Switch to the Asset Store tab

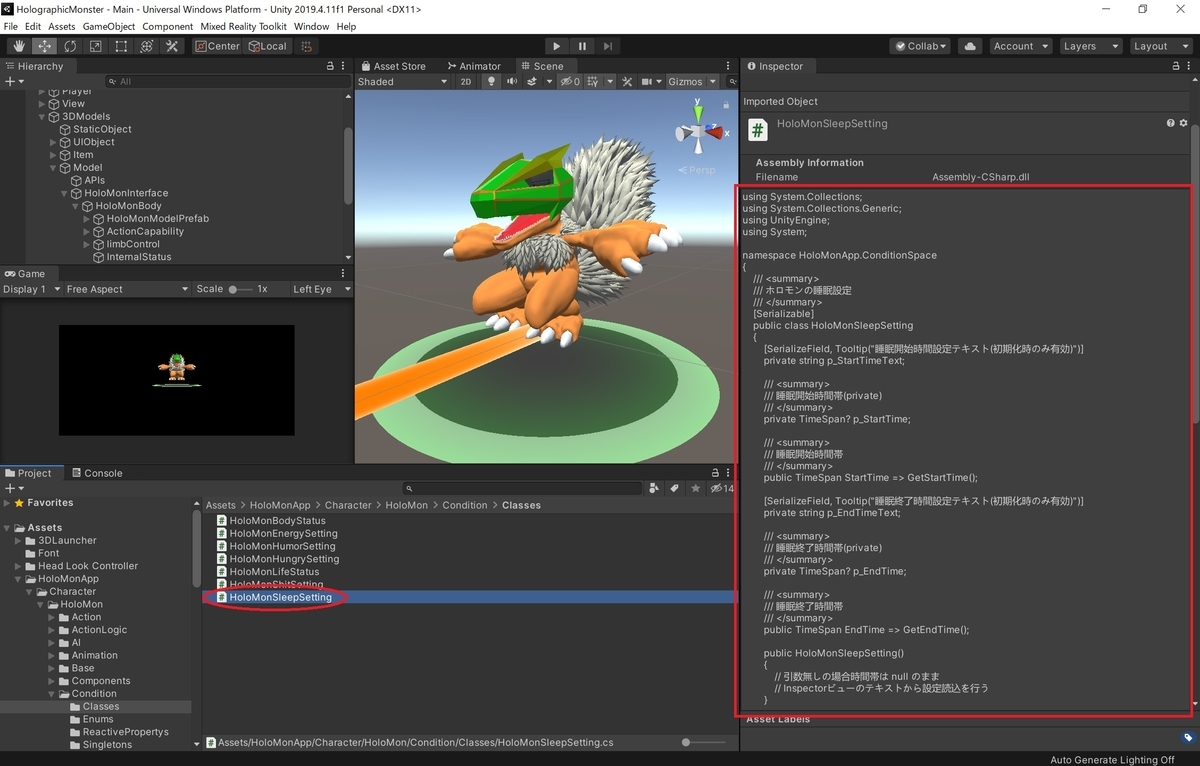[392, 66]
